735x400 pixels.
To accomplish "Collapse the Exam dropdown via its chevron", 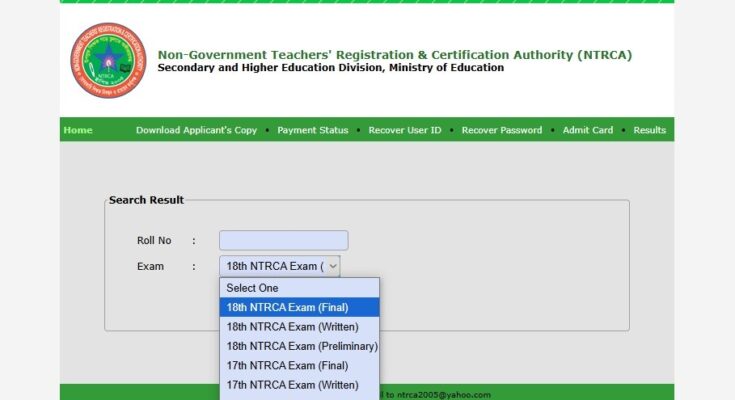I will point(332,266).
